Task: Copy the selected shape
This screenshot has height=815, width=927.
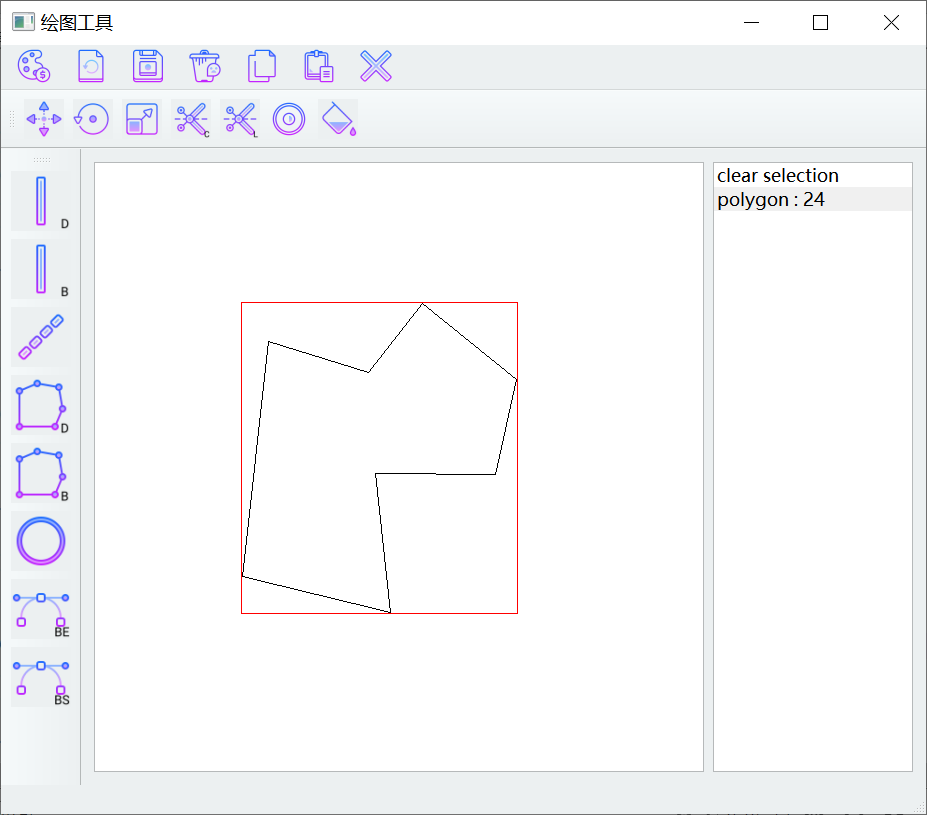Action: tap(262, 66)
